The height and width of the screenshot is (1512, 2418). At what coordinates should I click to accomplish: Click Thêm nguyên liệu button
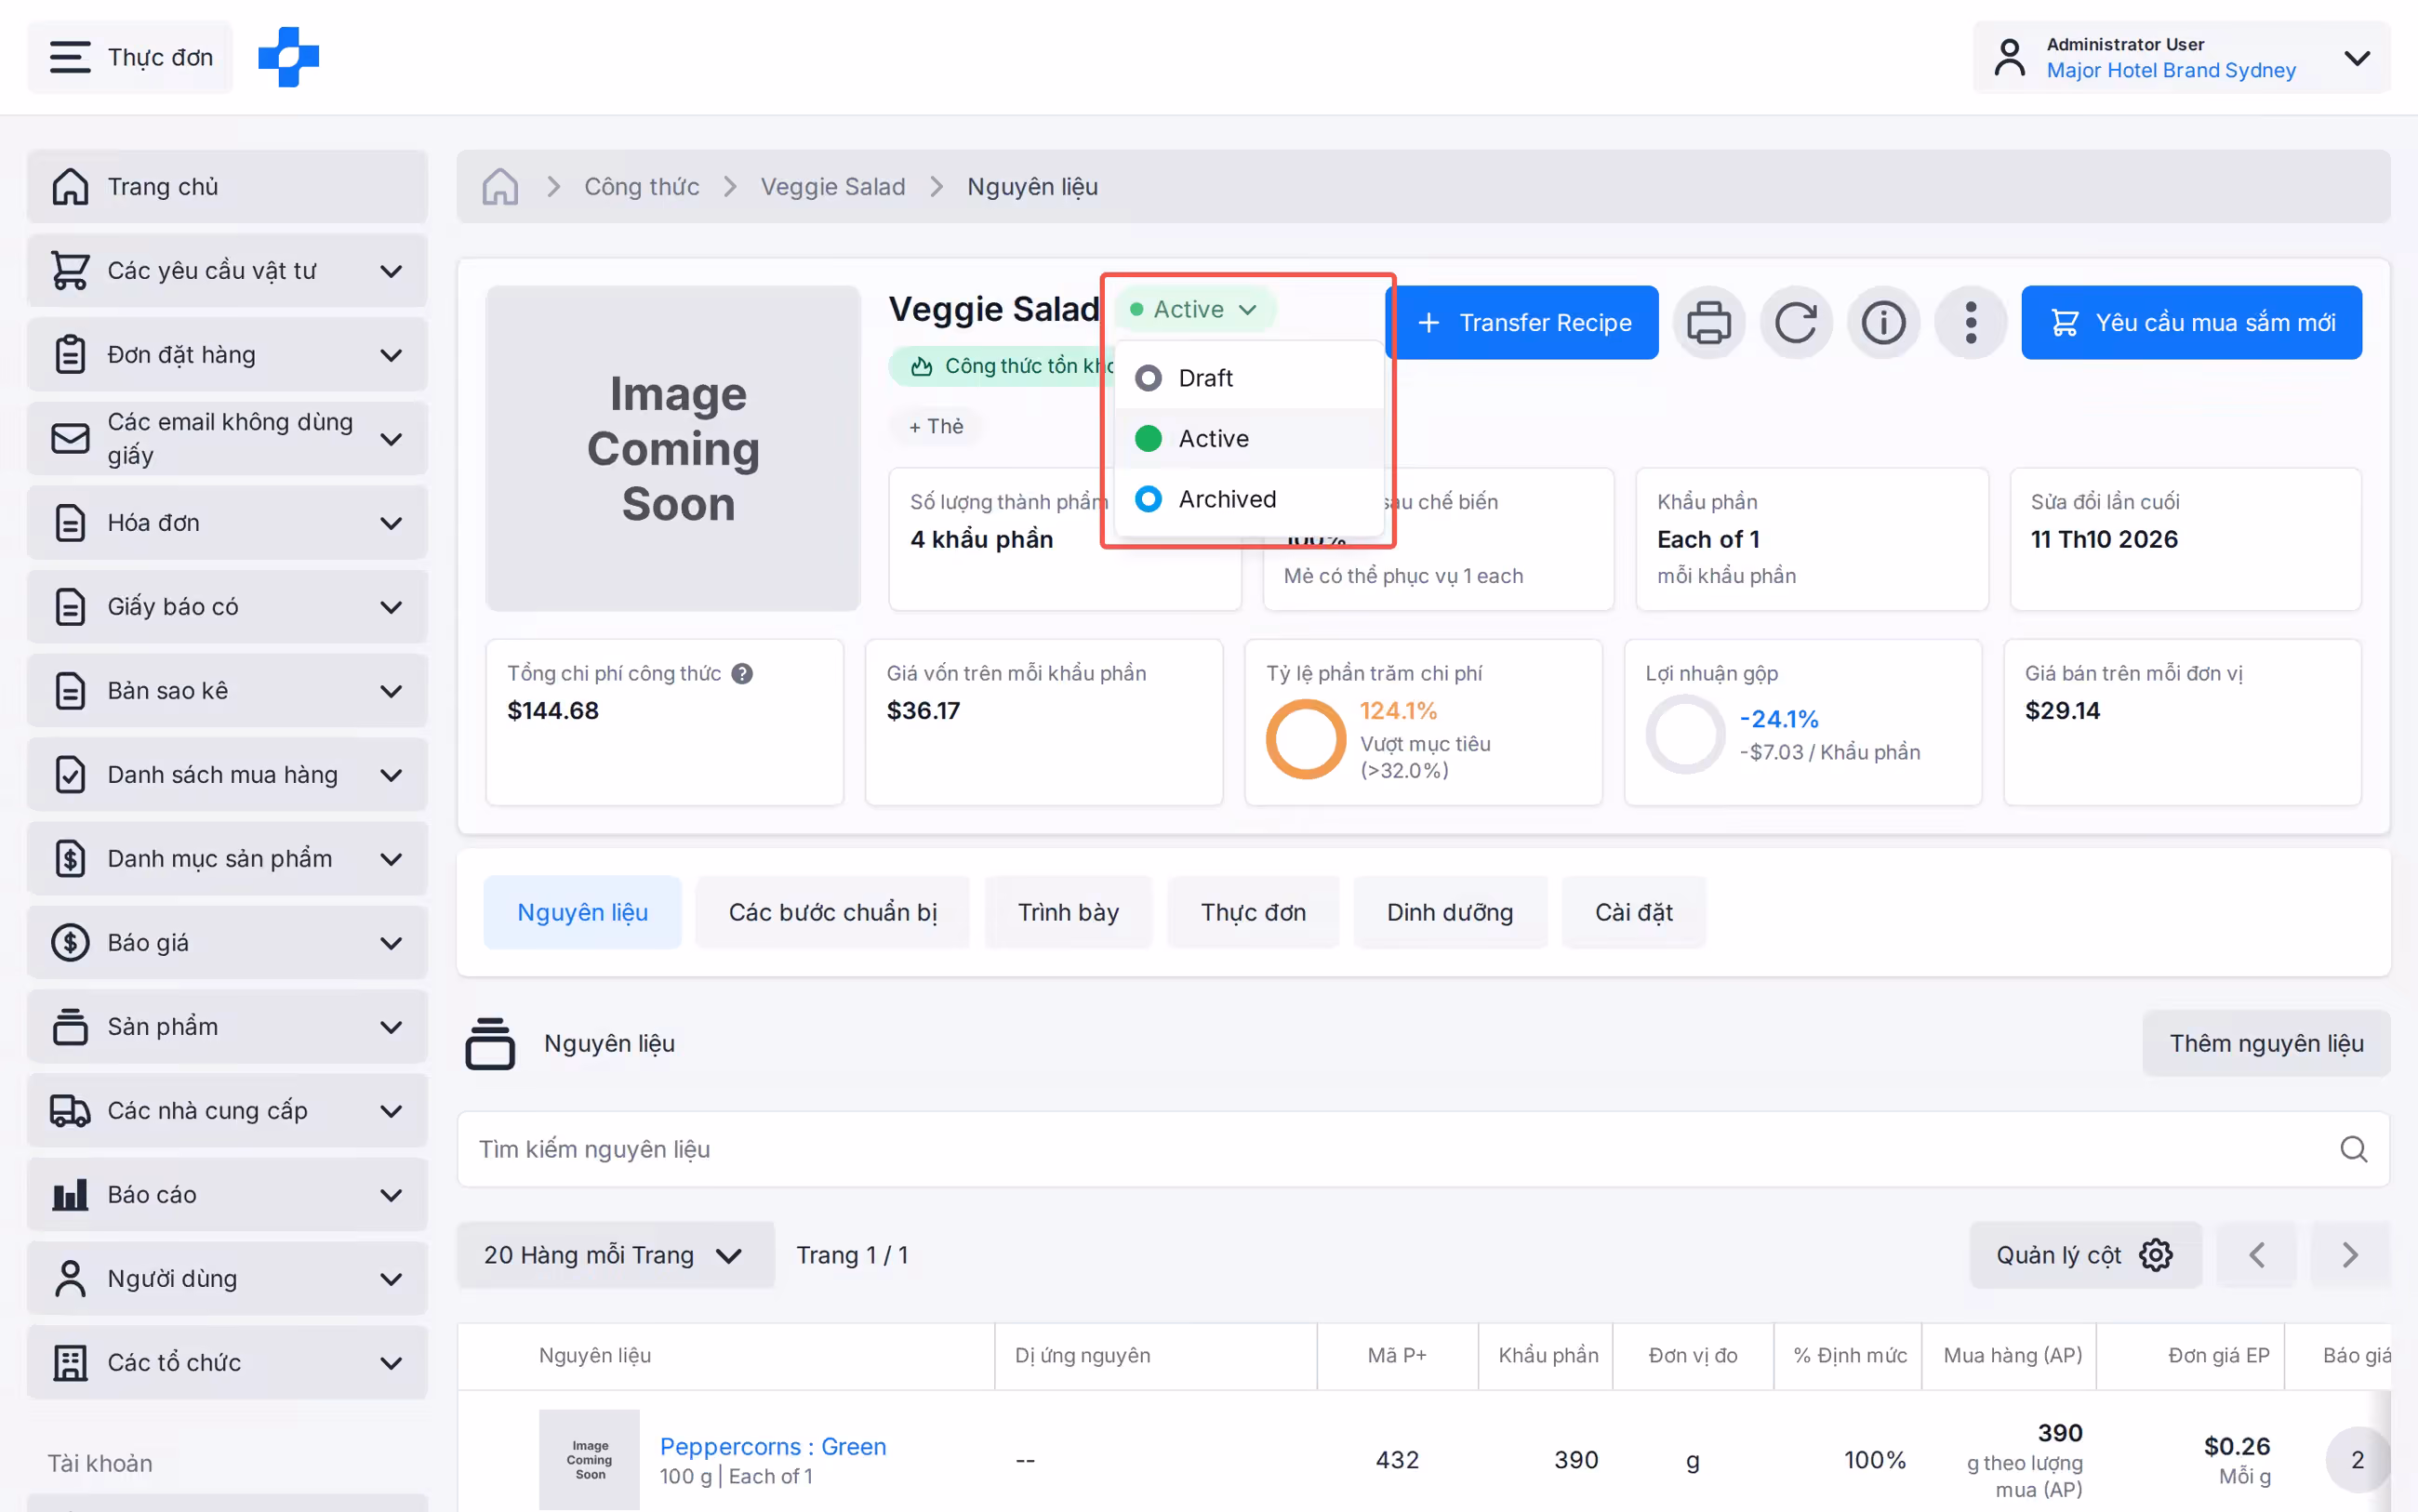tap(2266, 1044)
